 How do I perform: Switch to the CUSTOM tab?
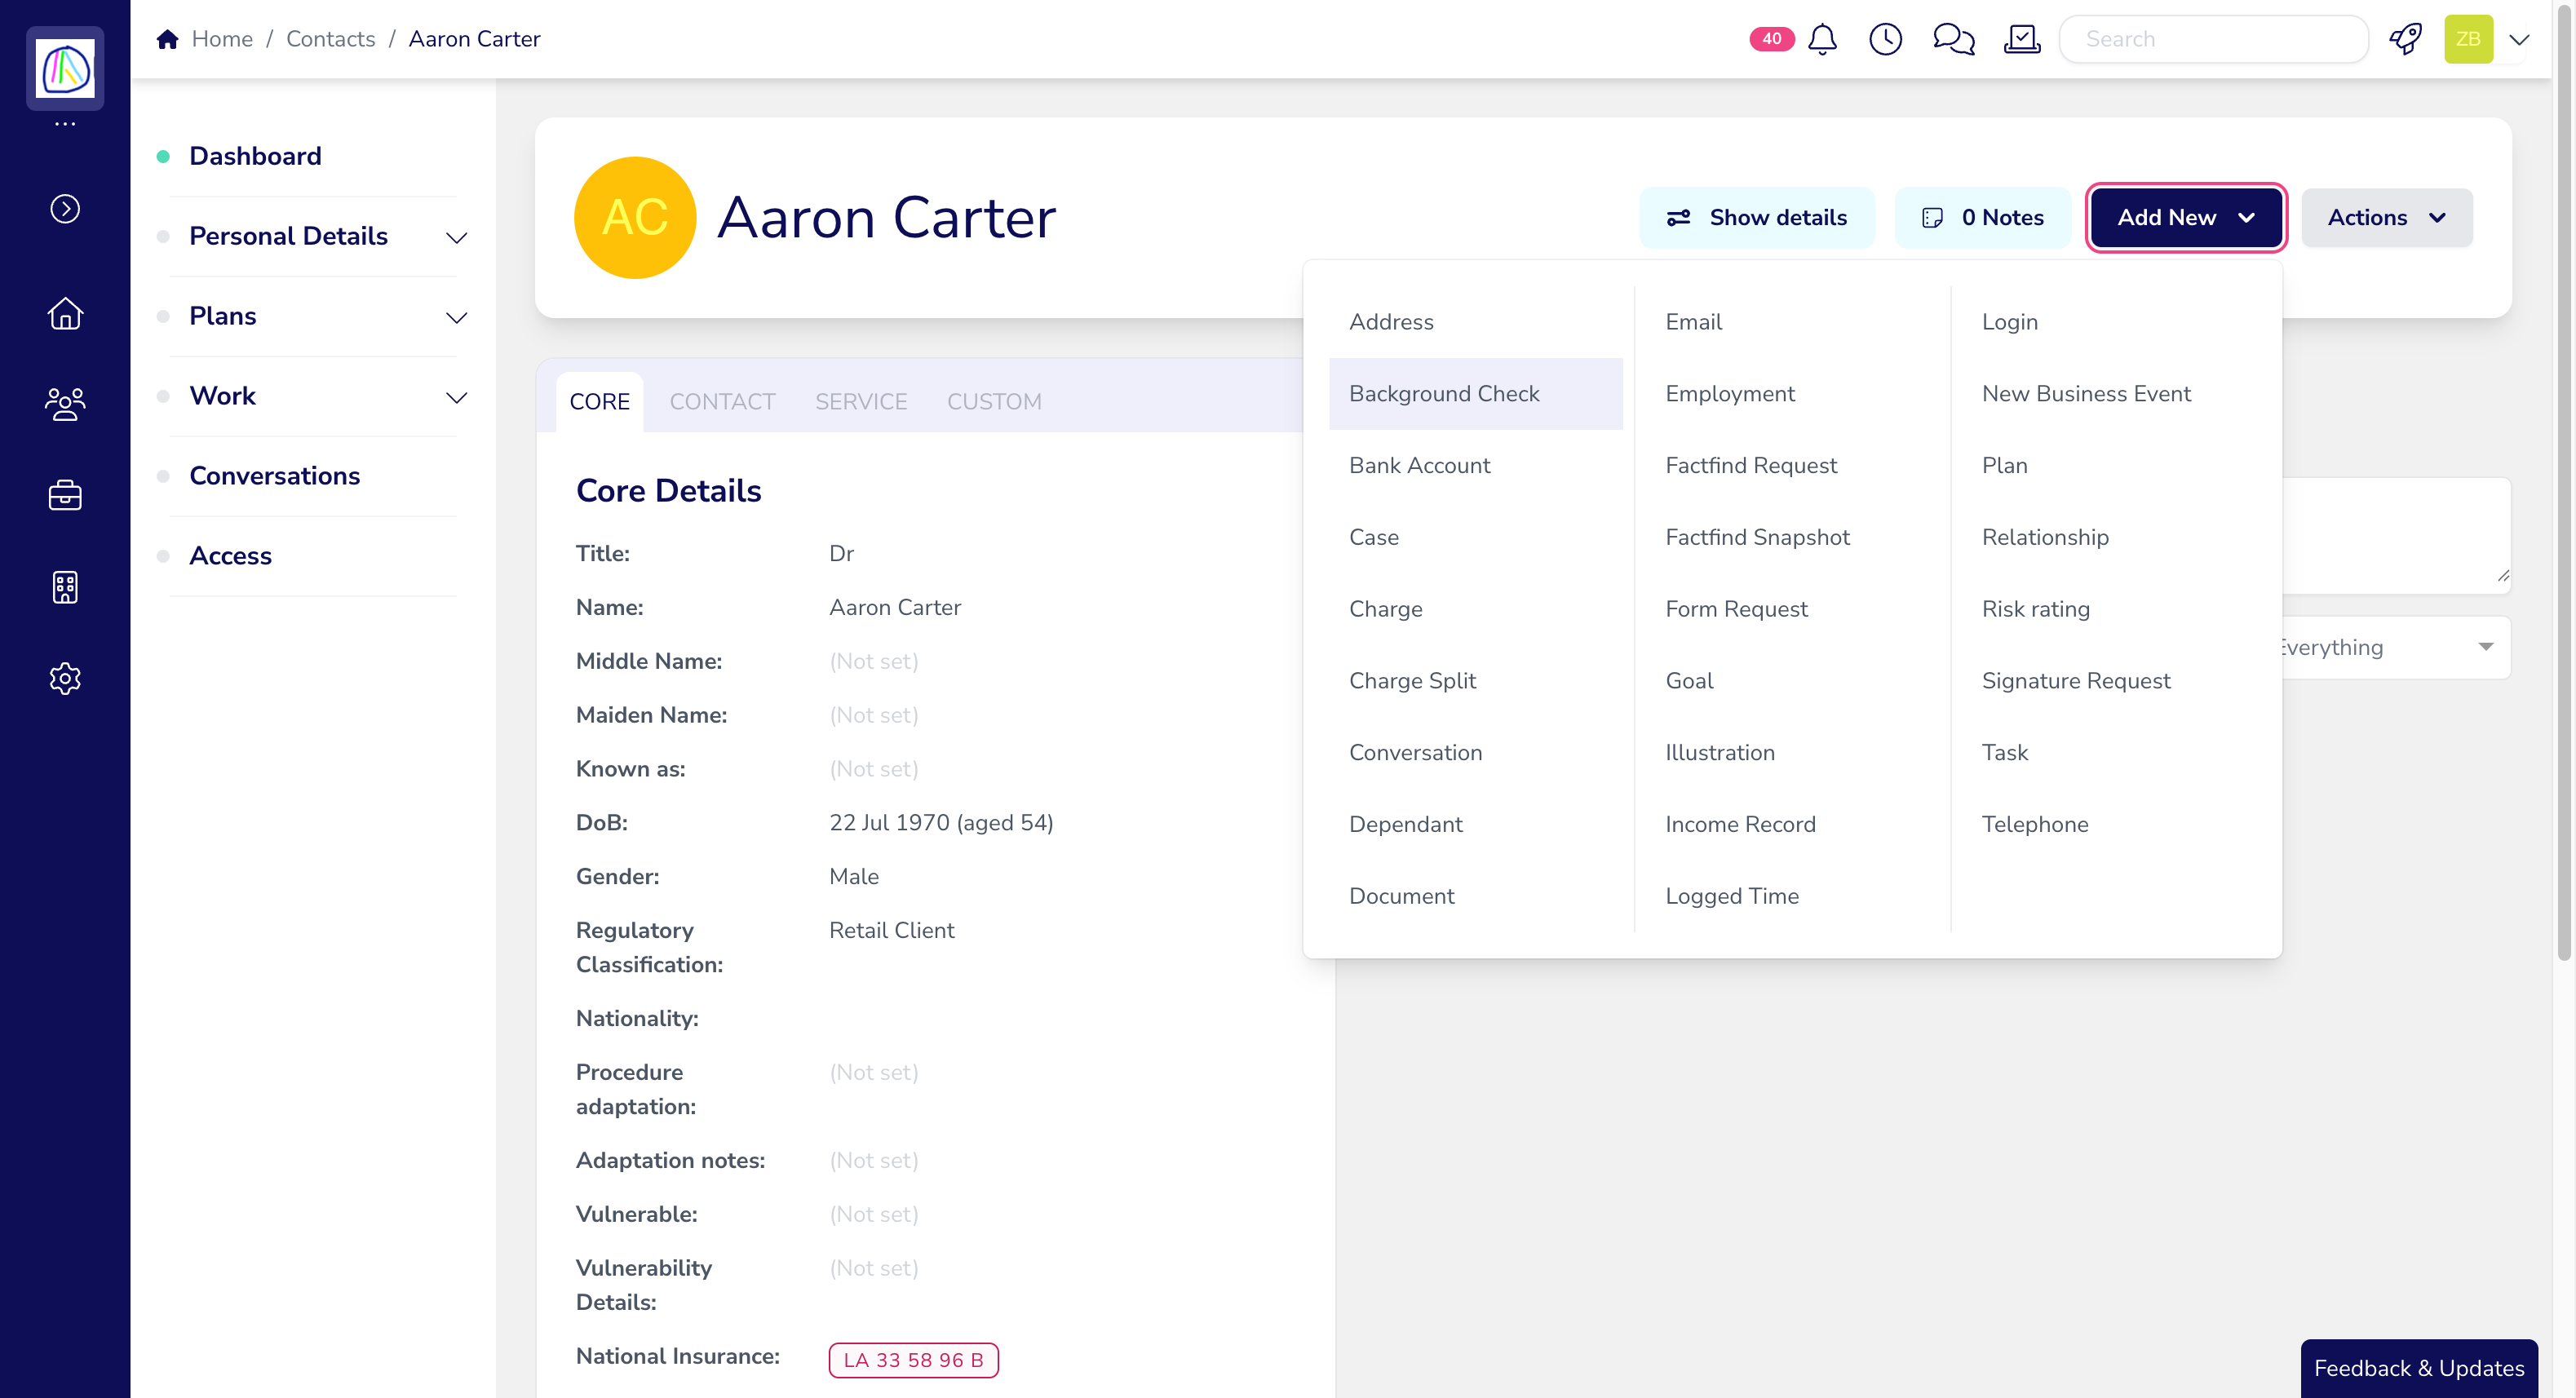[994, 401]
